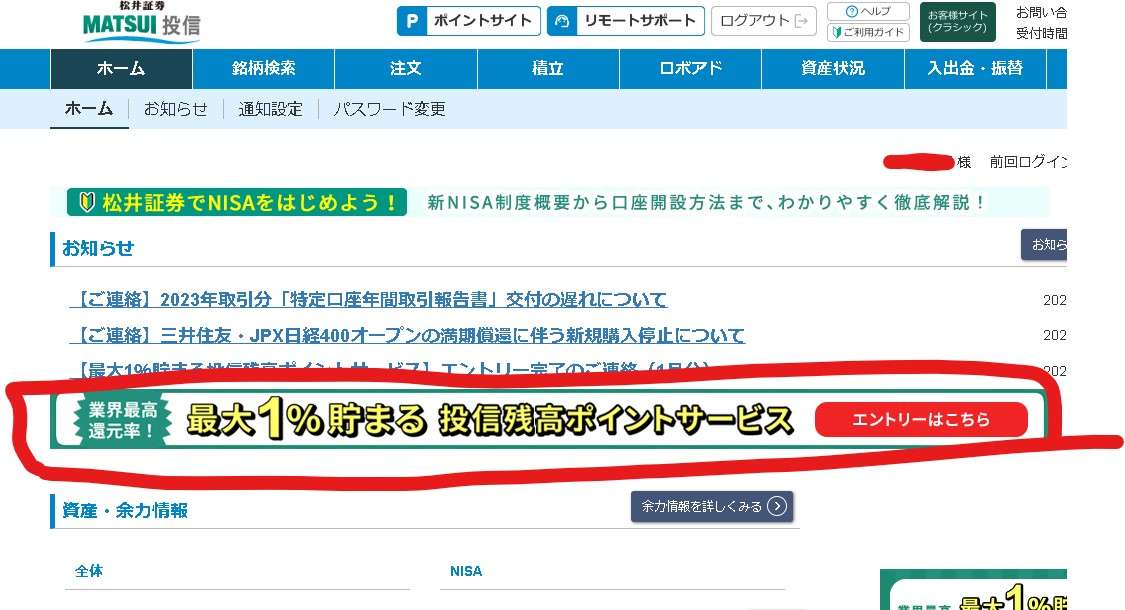Viewport: 1125px width, 610px height.
Task: Open the 通知設定 sub-menu item
Action: (270, 109)
